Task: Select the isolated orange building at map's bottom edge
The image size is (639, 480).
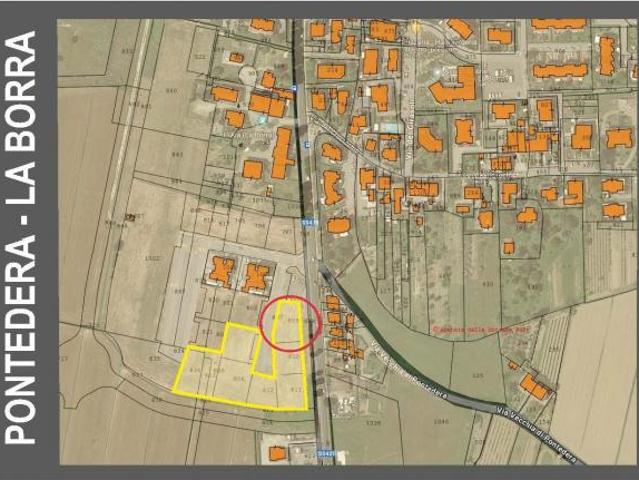Action: [x=278, y=454]
